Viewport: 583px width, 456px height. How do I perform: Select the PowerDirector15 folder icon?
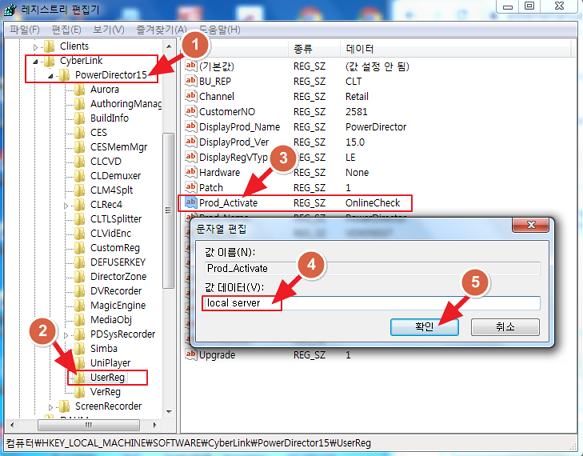[x=64, y=75]
